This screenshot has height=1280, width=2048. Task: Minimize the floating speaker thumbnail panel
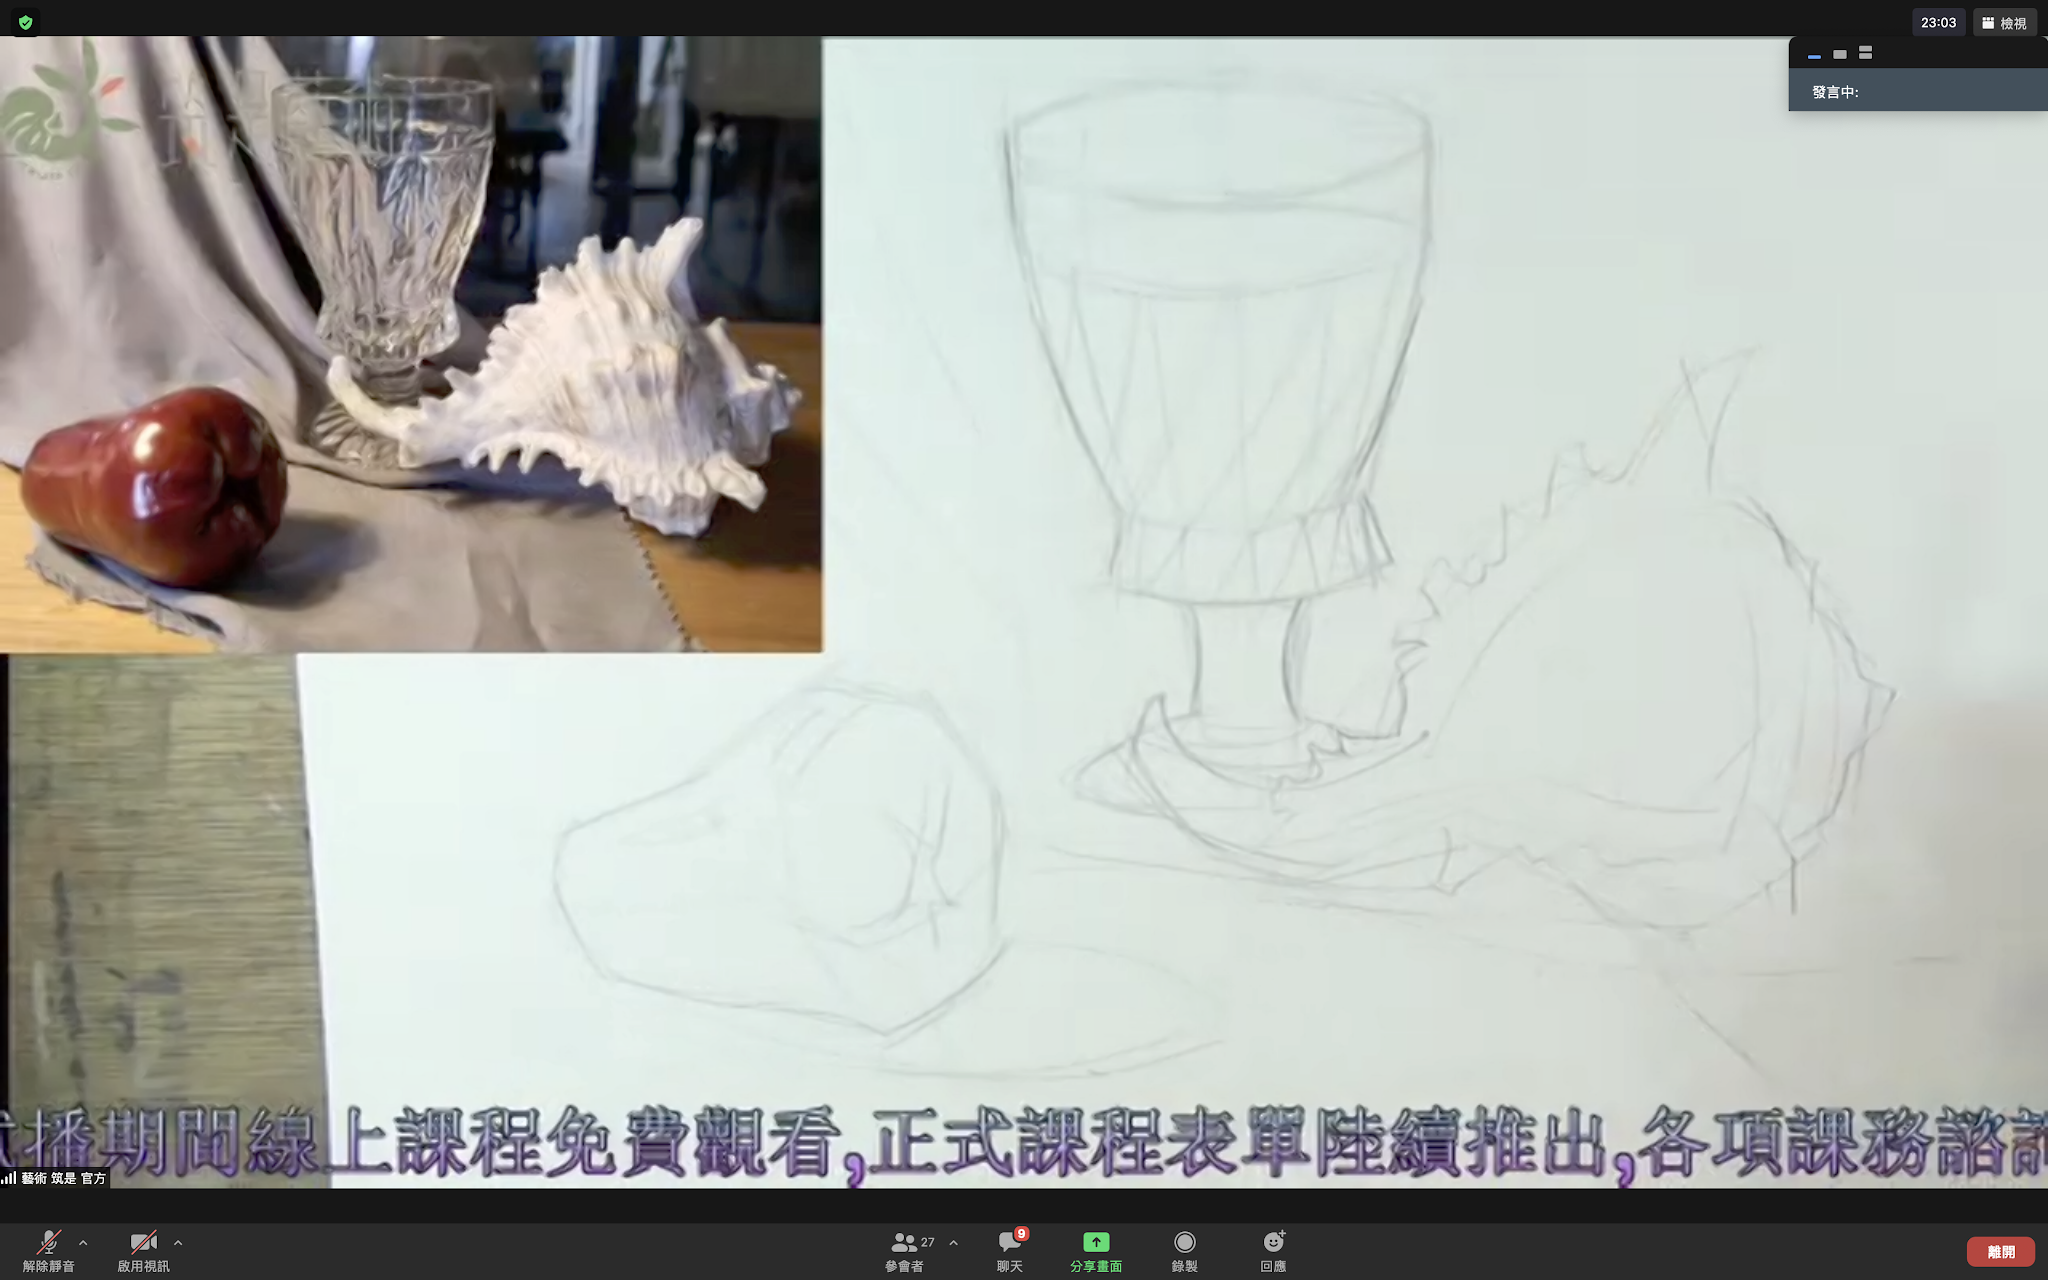(x=1814, y=55)
